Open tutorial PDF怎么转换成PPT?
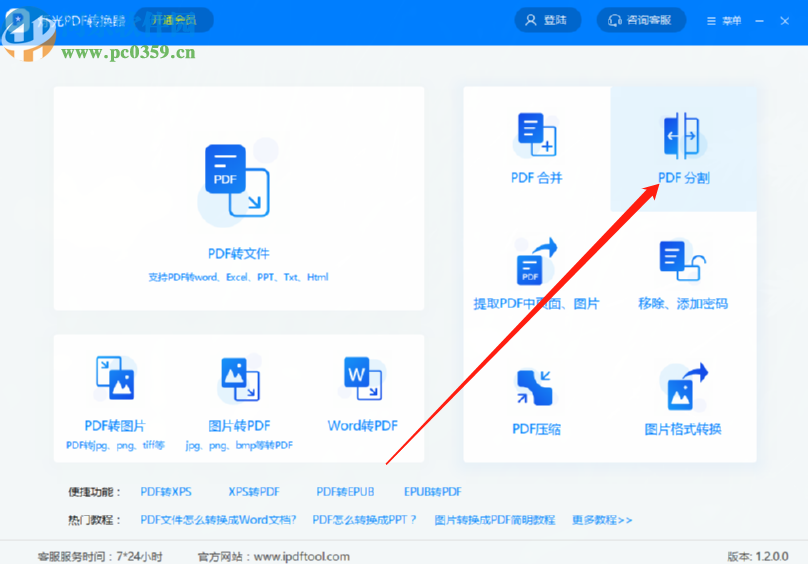 tap(364, 520)
